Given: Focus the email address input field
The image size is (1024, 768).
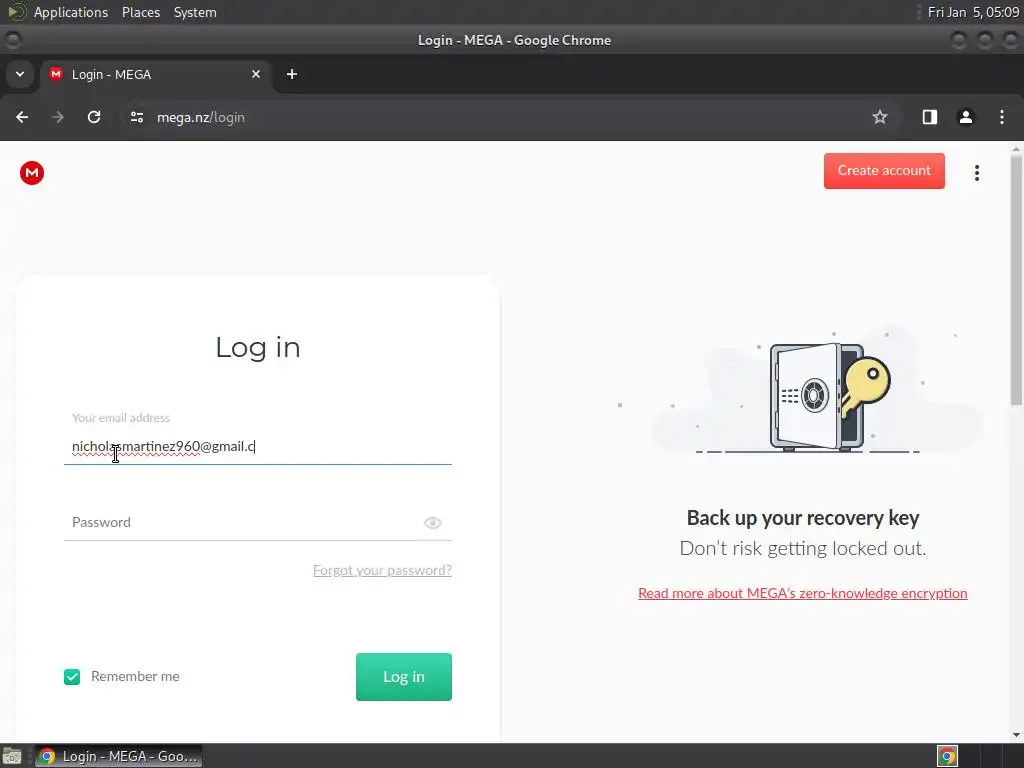Looking at the screenshot, I should (x=257, y=447).
